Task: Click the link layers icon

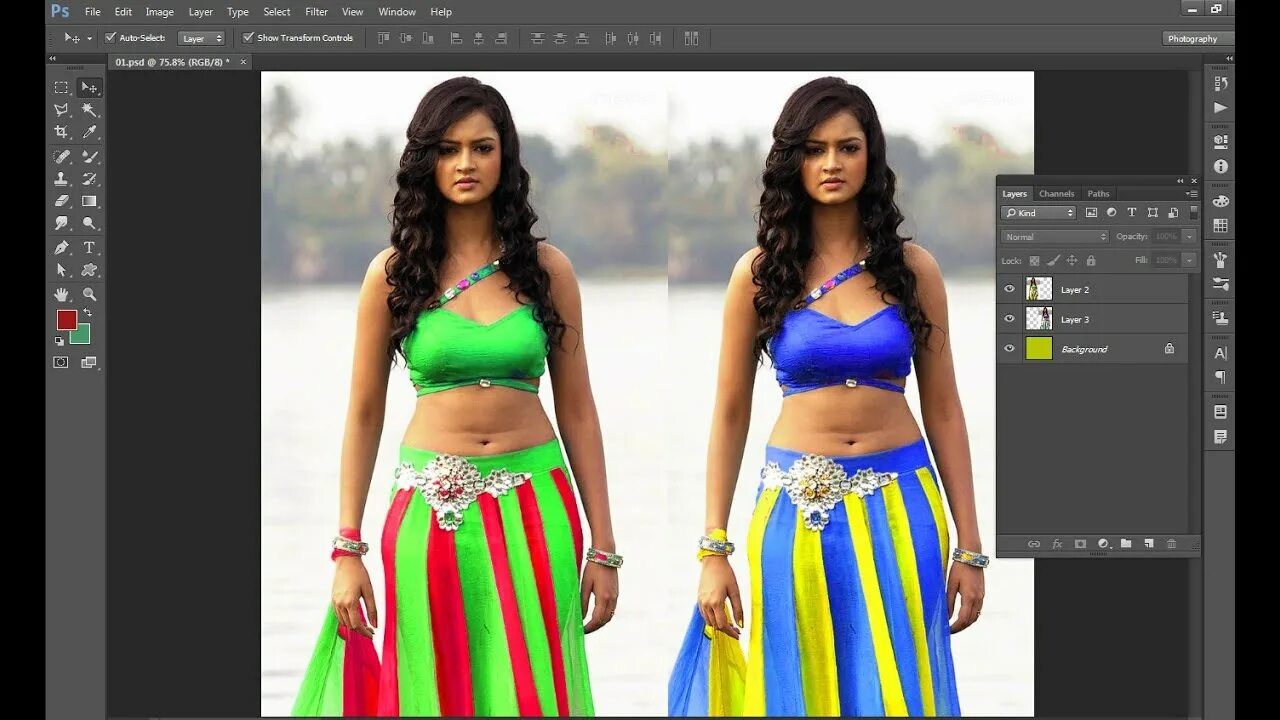Action: [x=1034, y=544]
